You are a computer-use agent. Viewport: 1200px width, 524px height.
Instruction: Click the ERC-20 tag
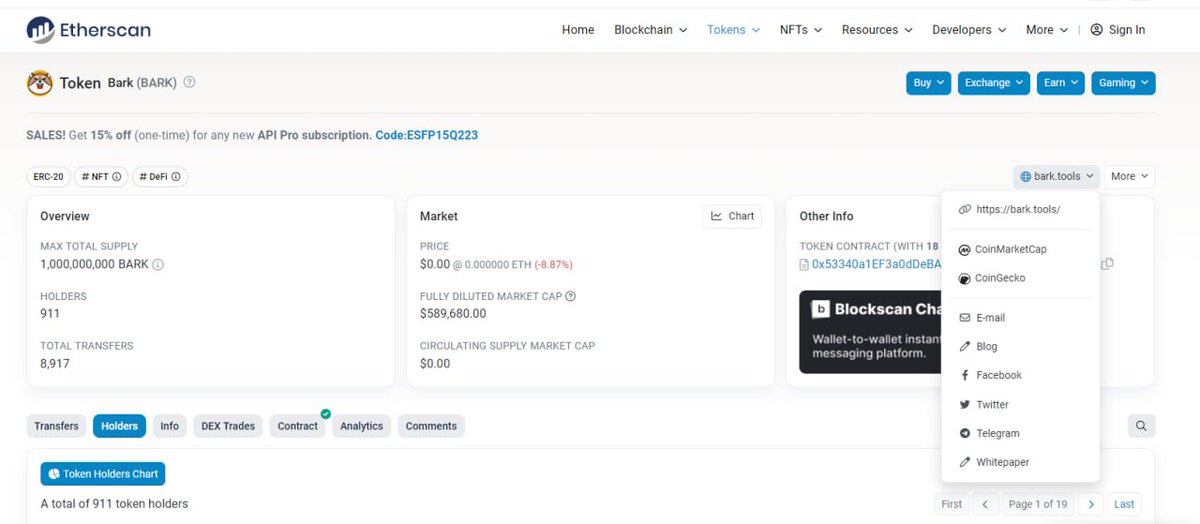(48, 177)
